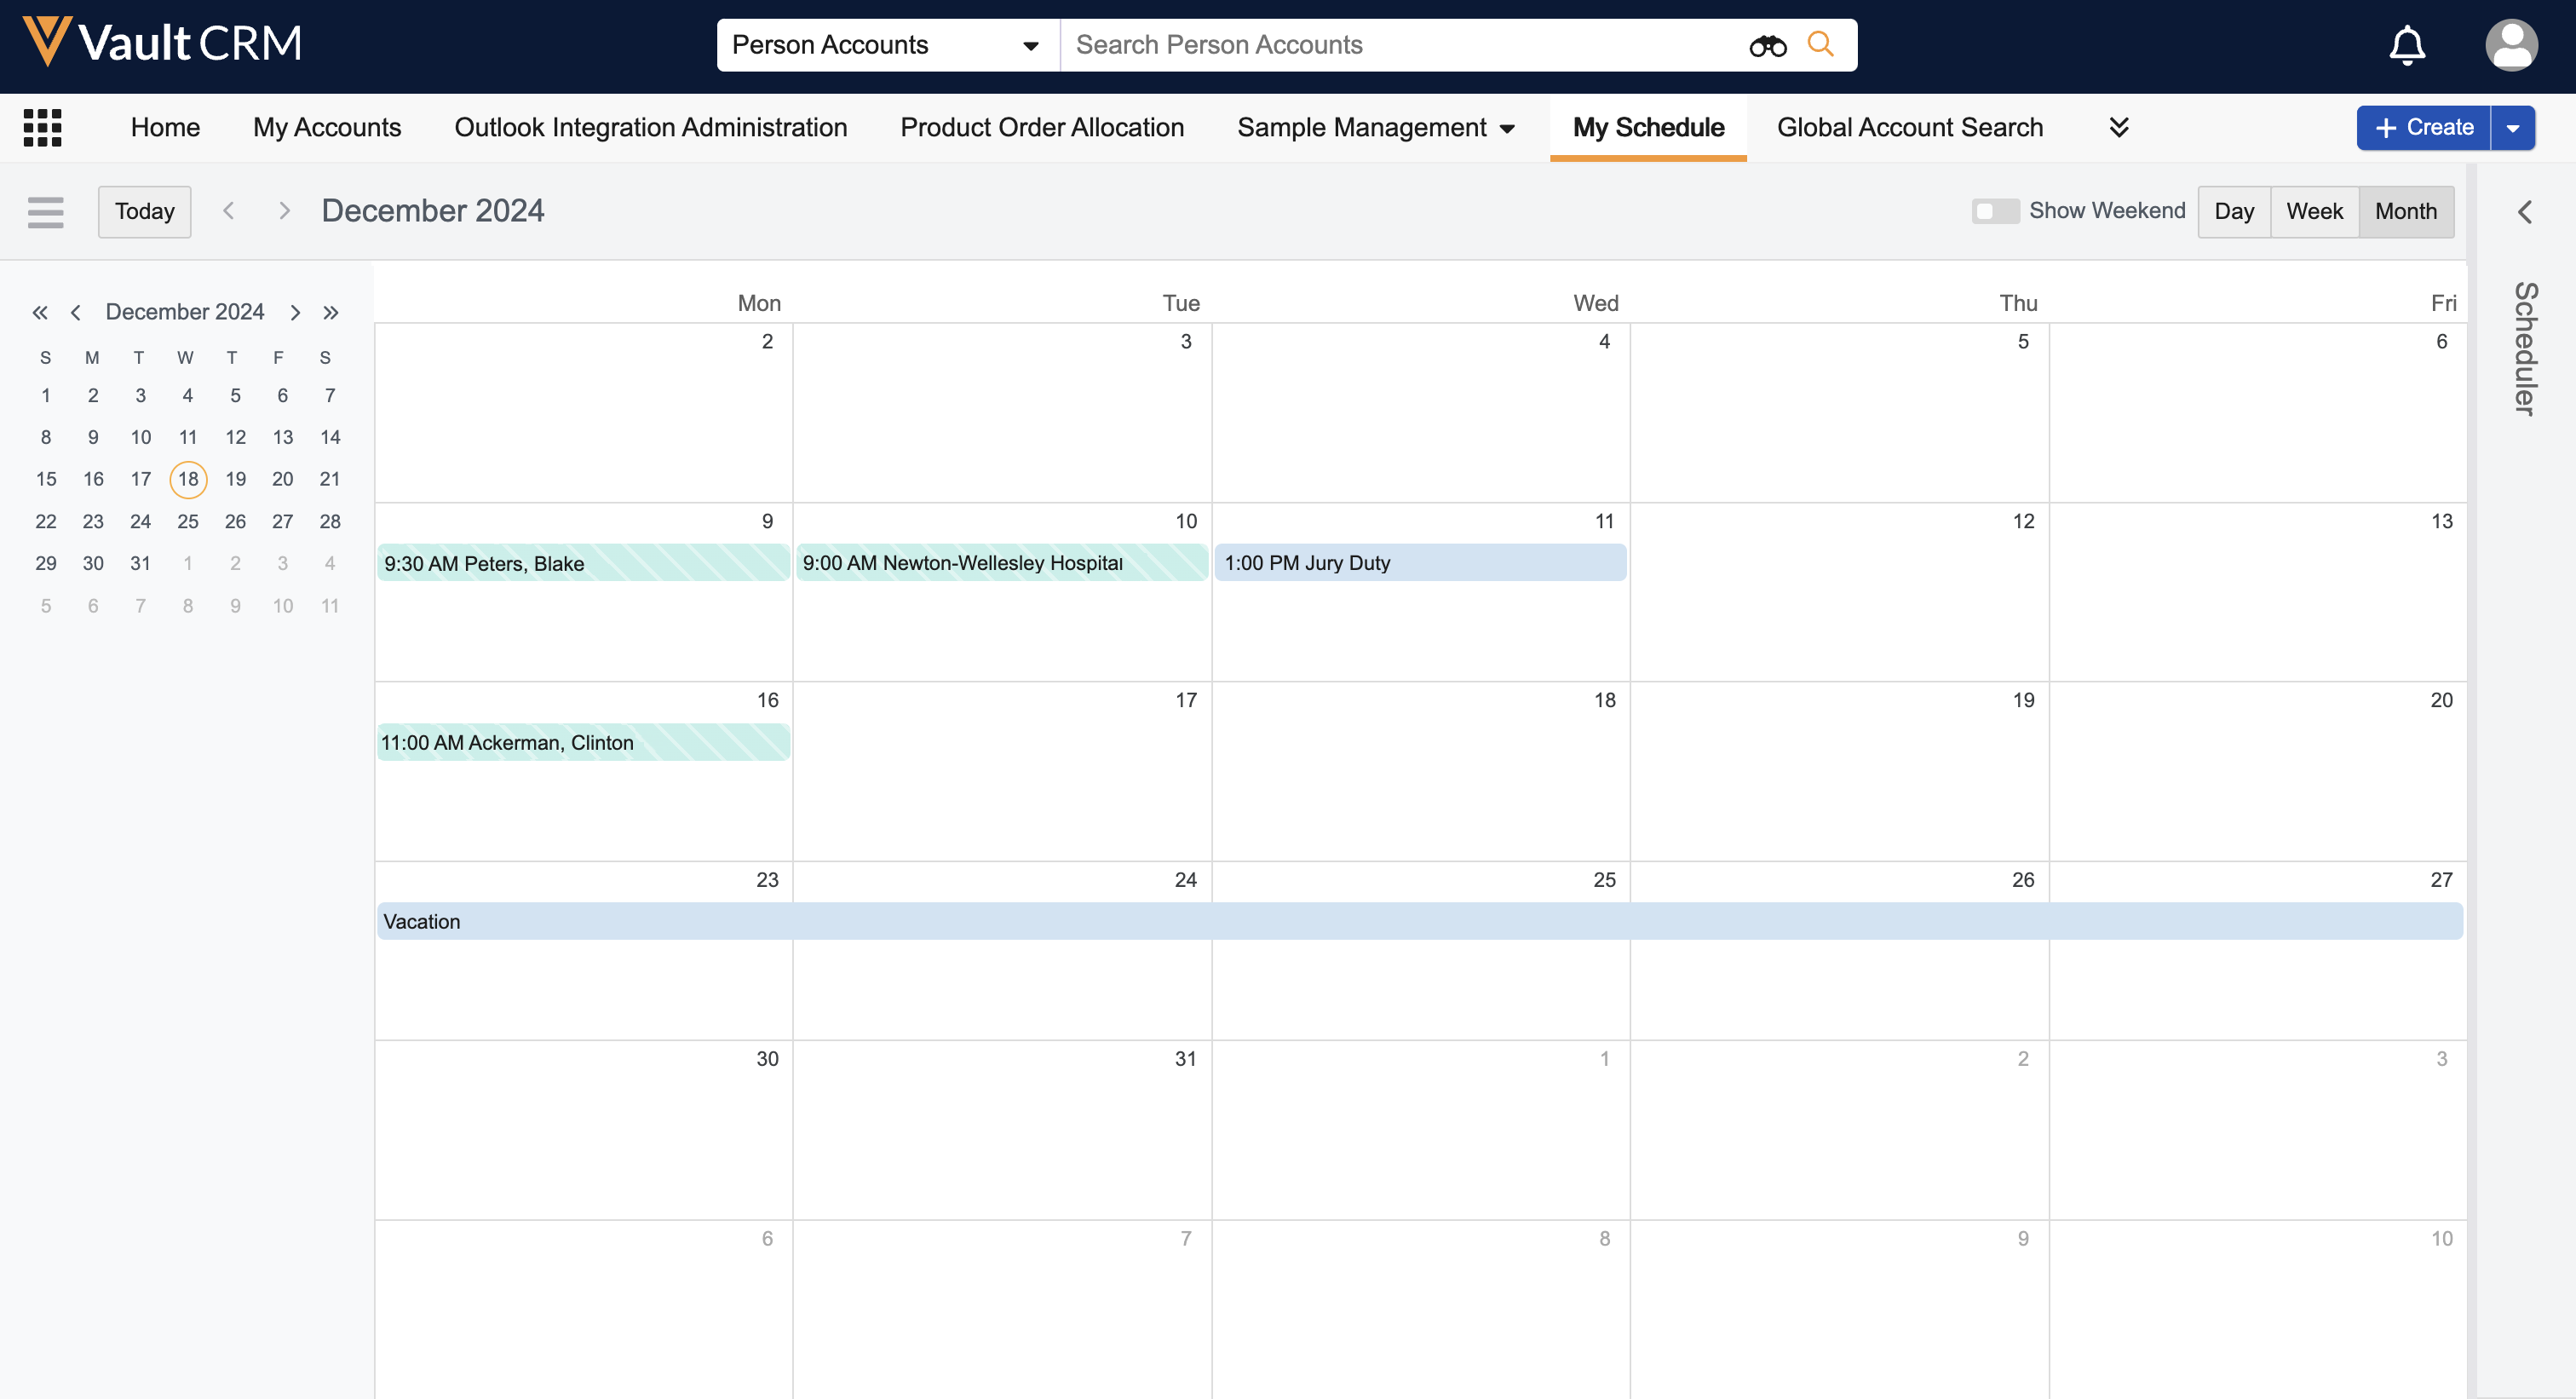Viewport: 2576px width, 1399px height.
Task: Jump forward a year in mini calendar
Action: coord(331,312)
